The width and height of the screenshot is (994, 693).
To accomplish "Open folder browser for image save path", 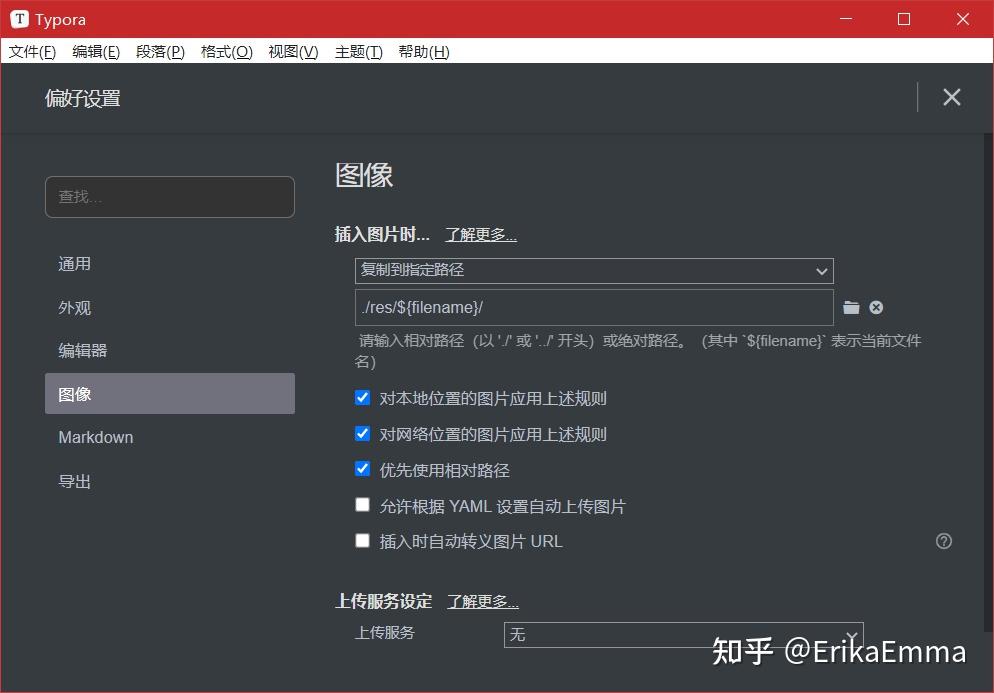I will (x=852, y=308).
